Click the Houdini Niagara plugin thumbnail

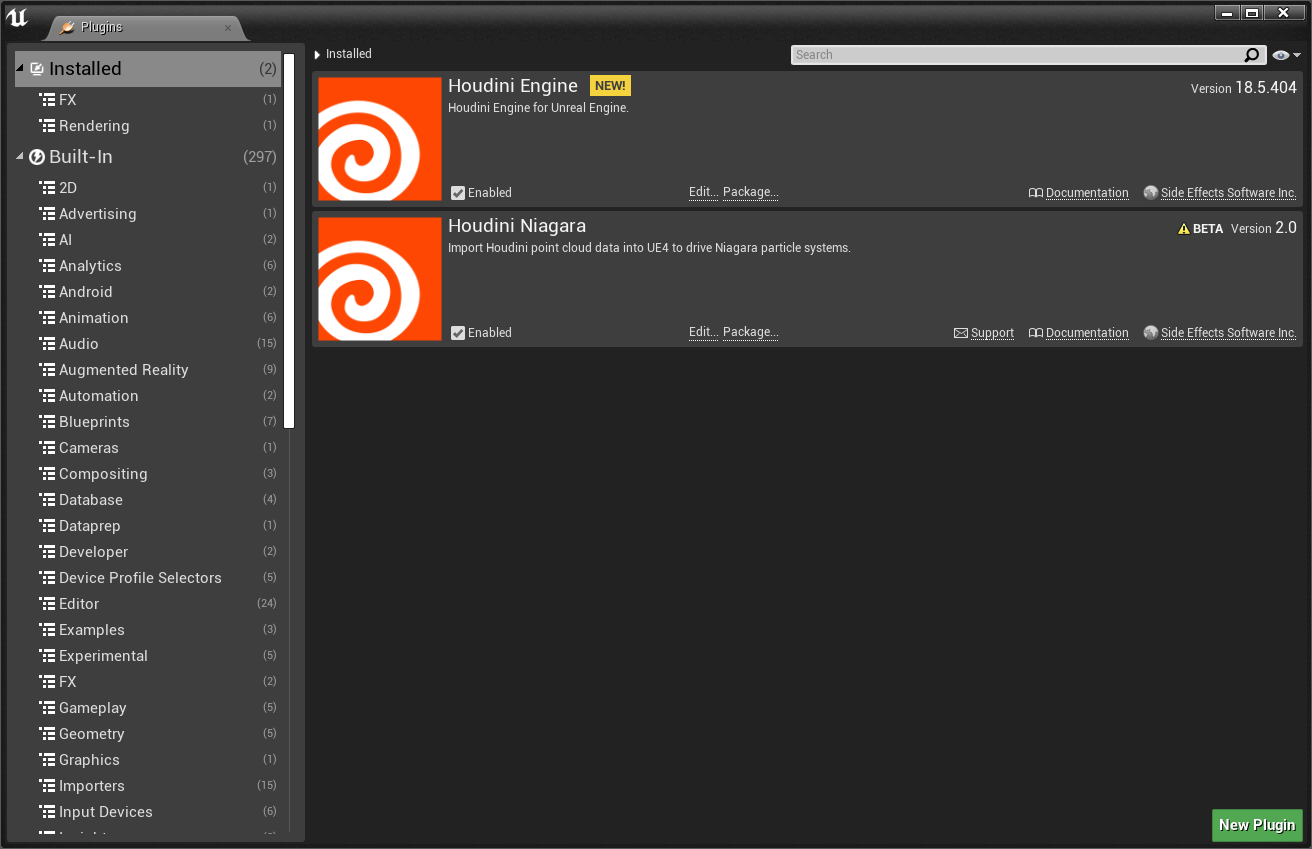click(380, 279)
